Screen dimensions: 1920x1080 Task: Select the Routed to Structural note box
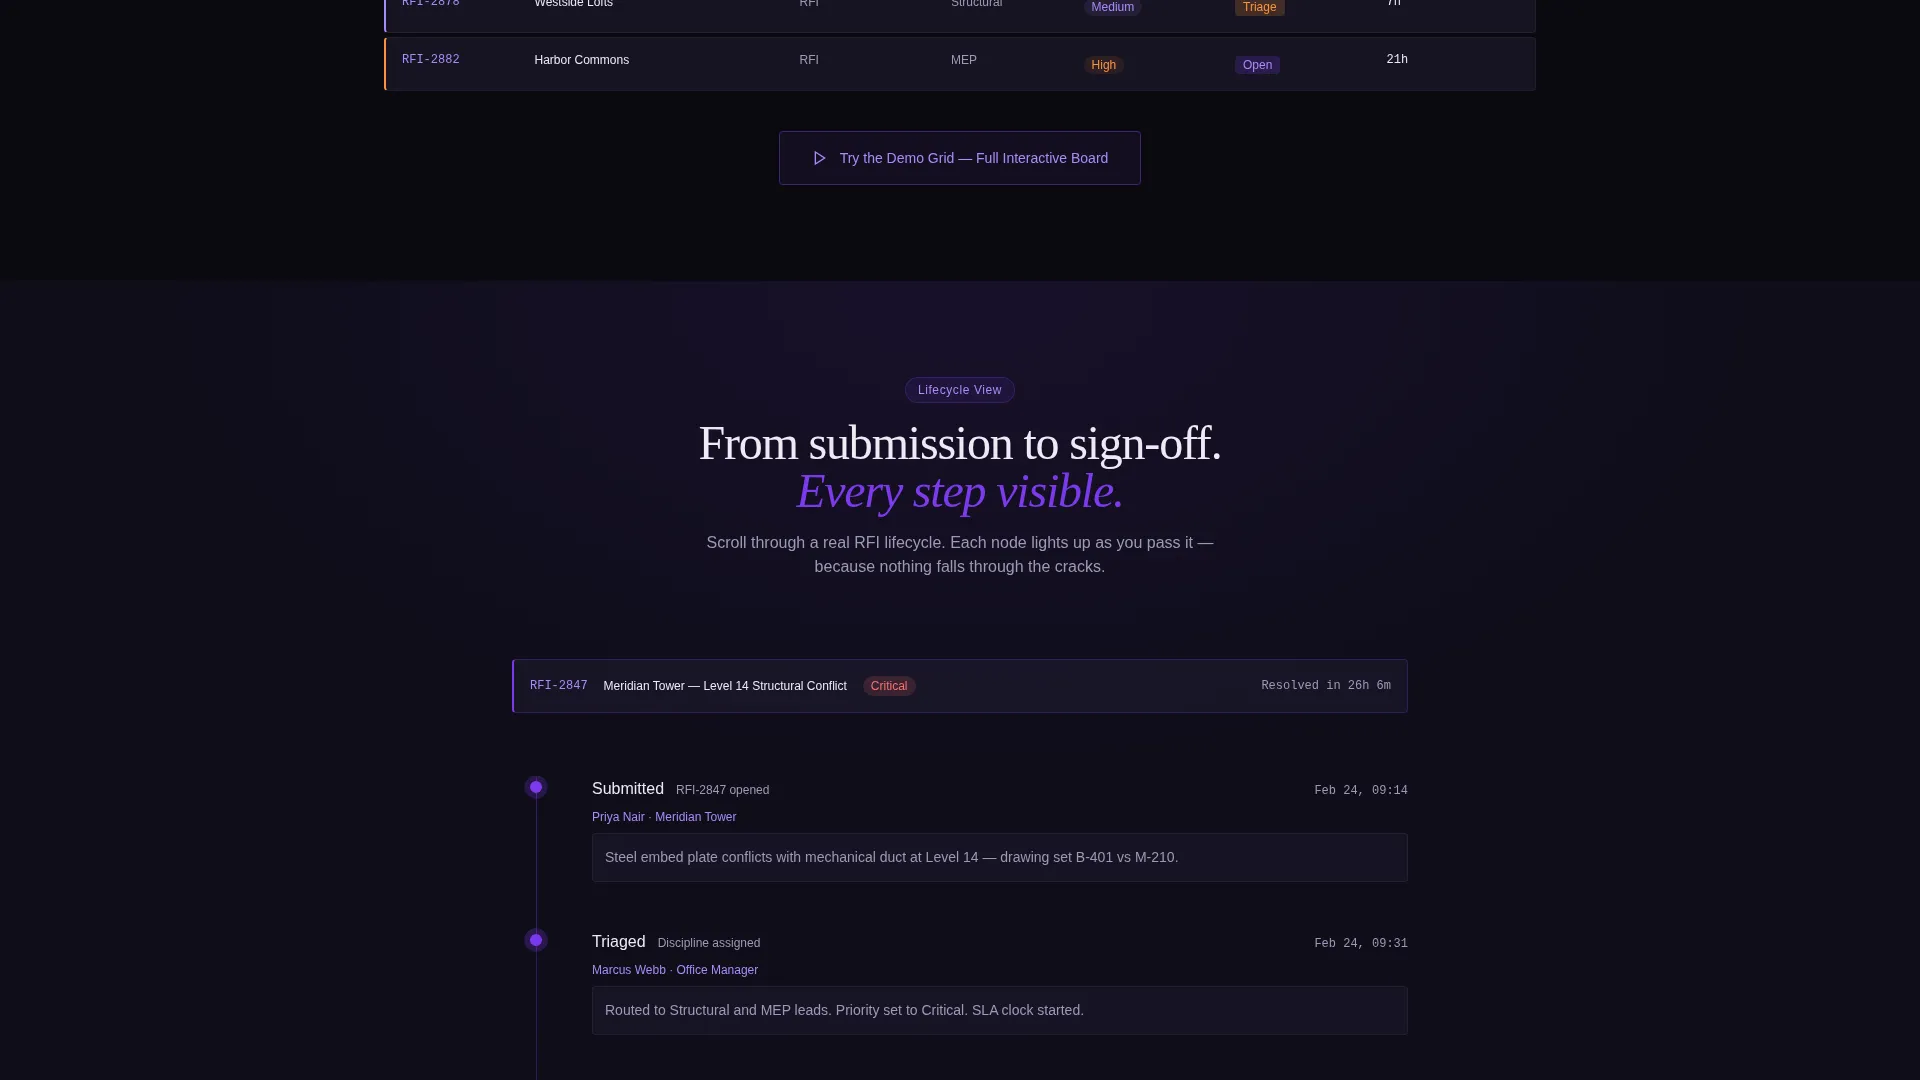(1000, 1011)
